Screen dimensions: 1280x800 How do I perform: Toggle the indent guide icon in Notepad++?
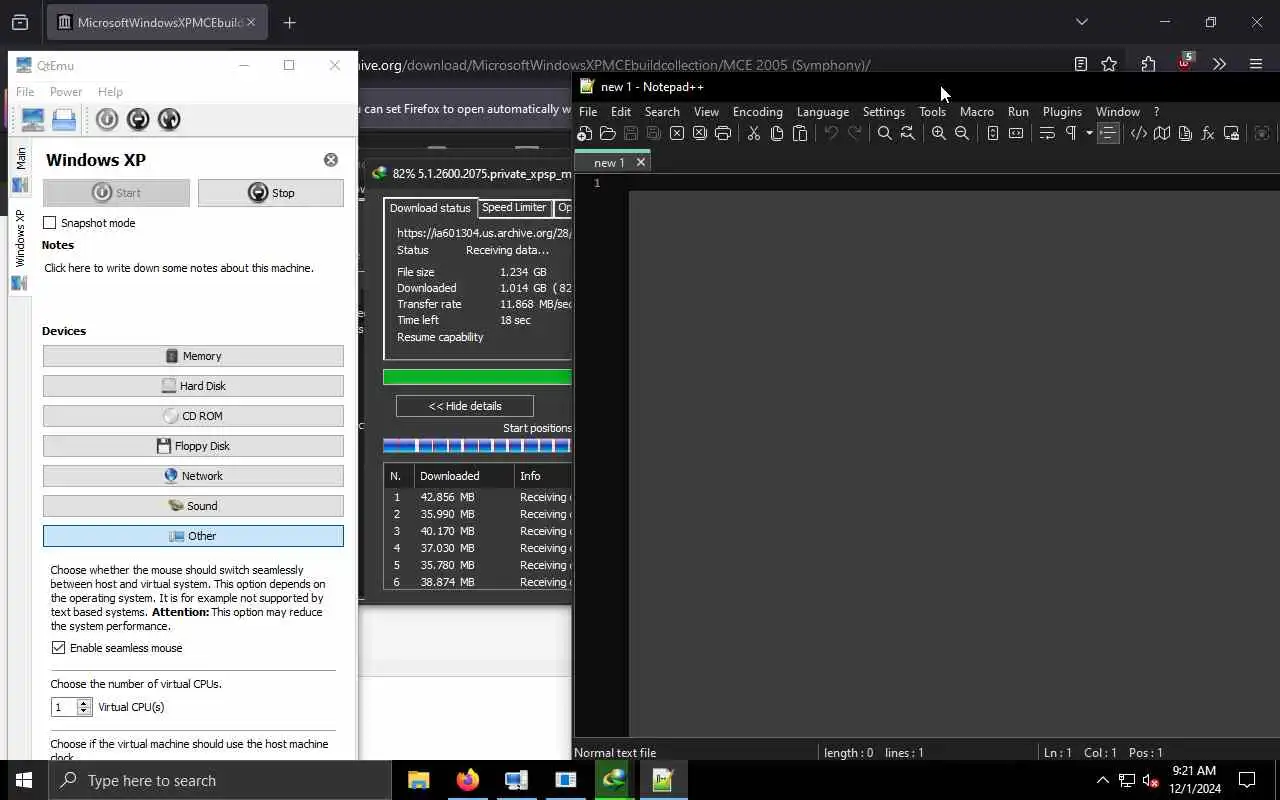point(1108,133)
